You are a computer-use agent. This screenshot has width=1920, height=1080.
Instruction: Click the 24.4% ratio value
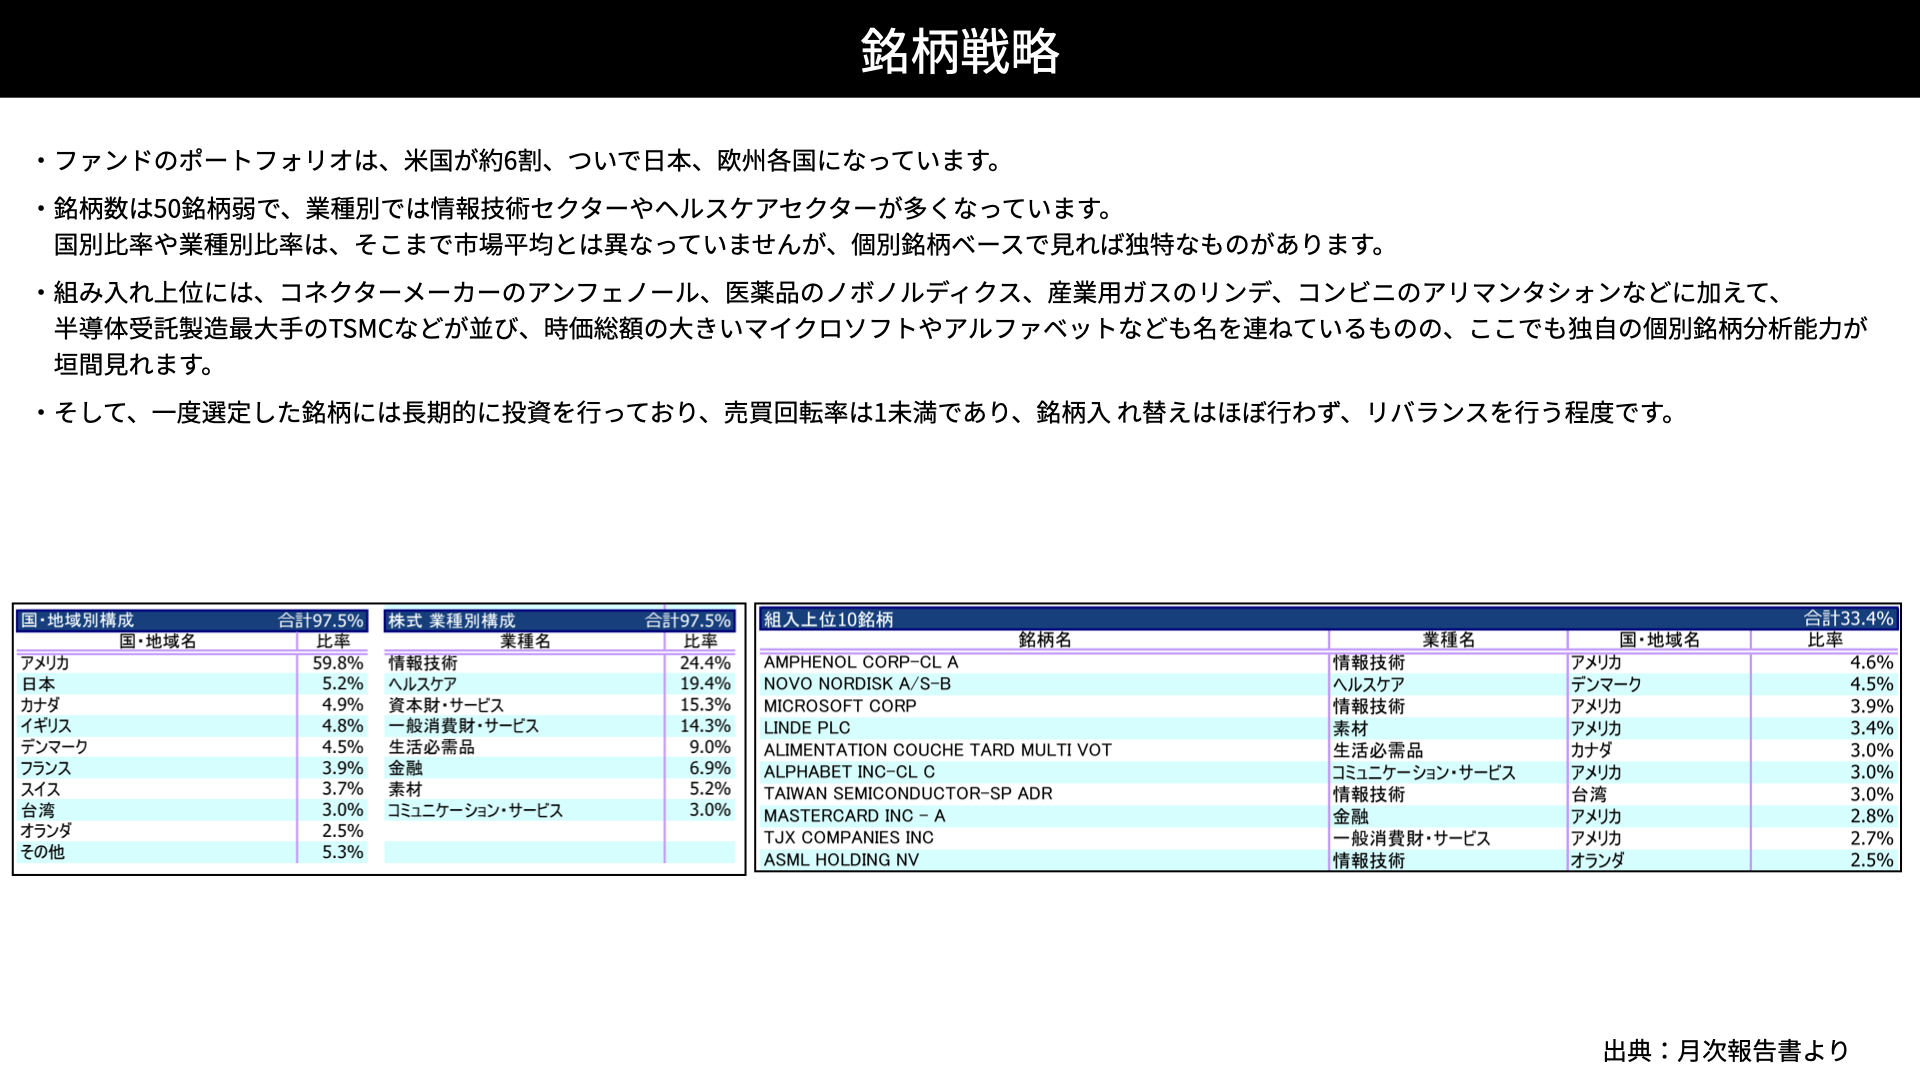[x=705, y=663]
